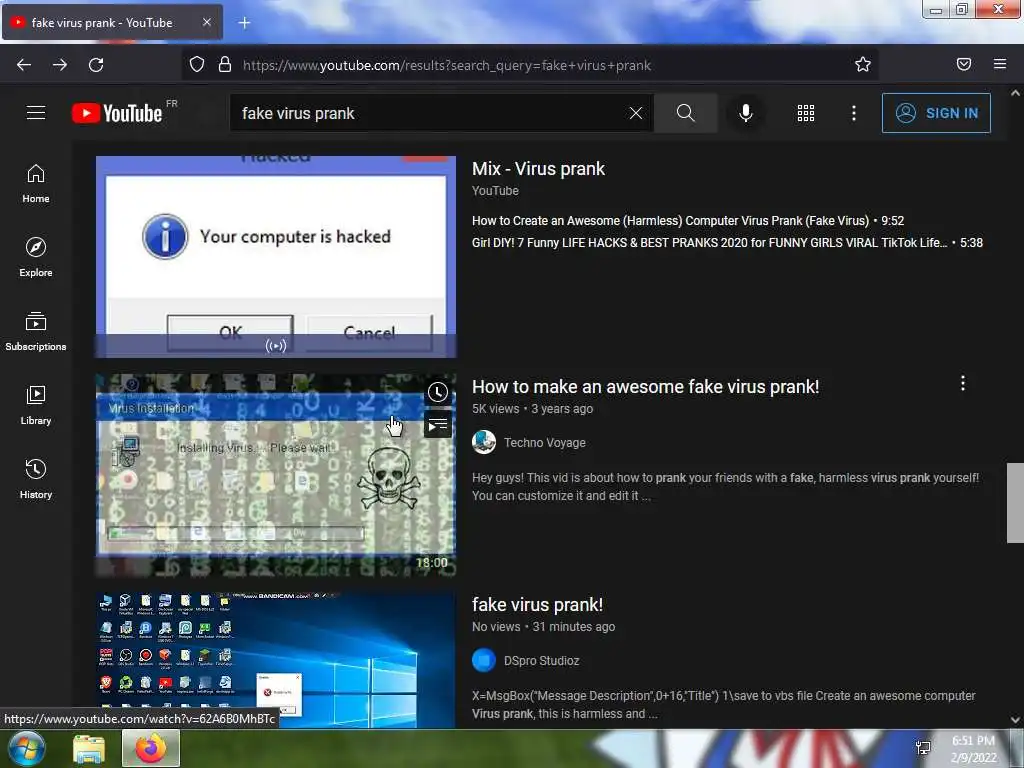
Task: Open the 'Your computer is hacked' mix thumbnail
Action: pyautogui.click(x=276, y=257)
